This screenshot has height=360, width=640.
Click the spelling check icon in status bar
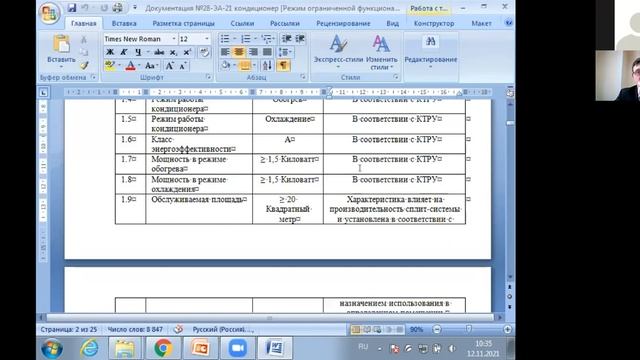click(178, 329)
